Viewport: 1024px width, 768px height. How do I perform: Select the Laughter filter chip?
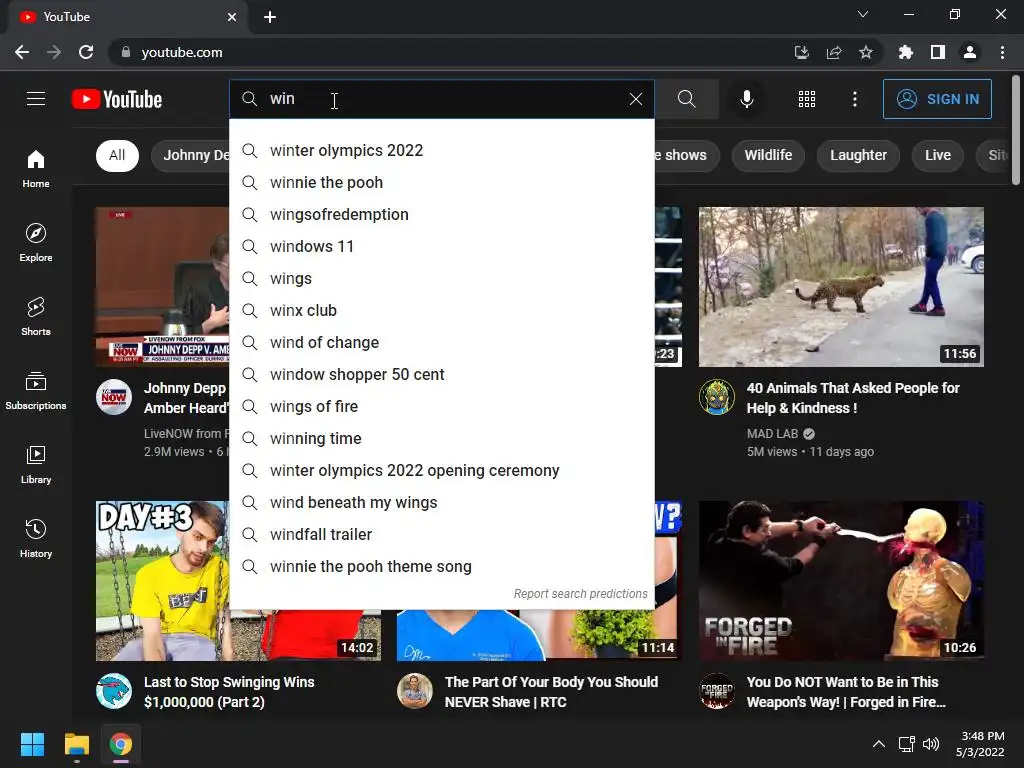858,155
